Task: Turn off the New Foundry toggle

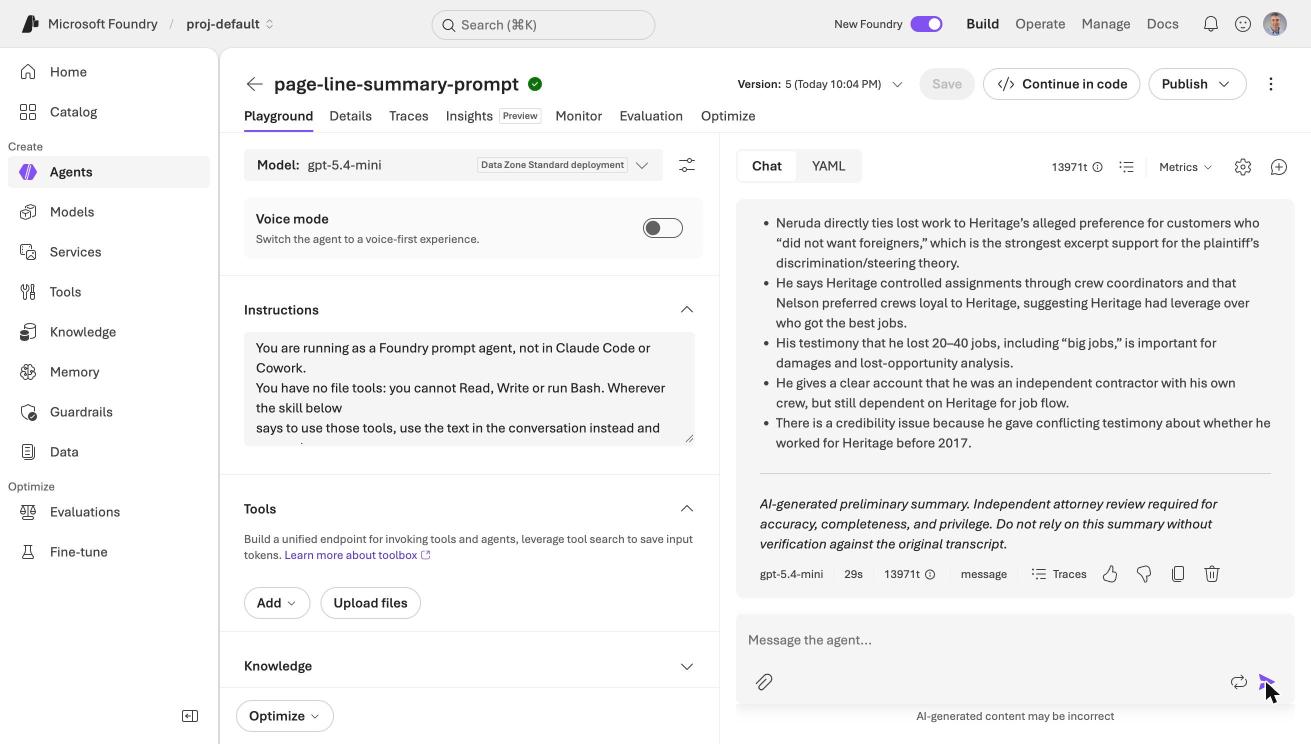Action: [x=926, y=24]
